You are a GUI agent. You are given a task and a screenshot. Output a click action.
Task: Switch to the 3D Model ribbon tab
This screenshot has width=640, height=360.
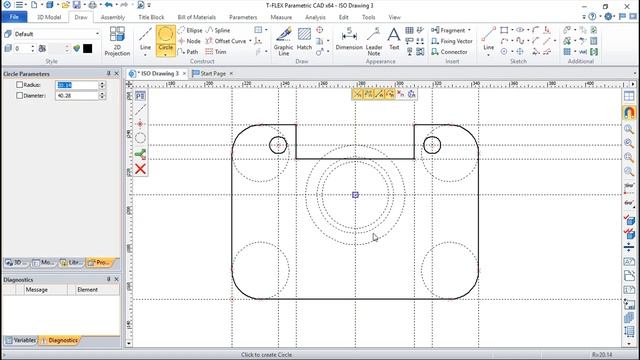point(49,17)
